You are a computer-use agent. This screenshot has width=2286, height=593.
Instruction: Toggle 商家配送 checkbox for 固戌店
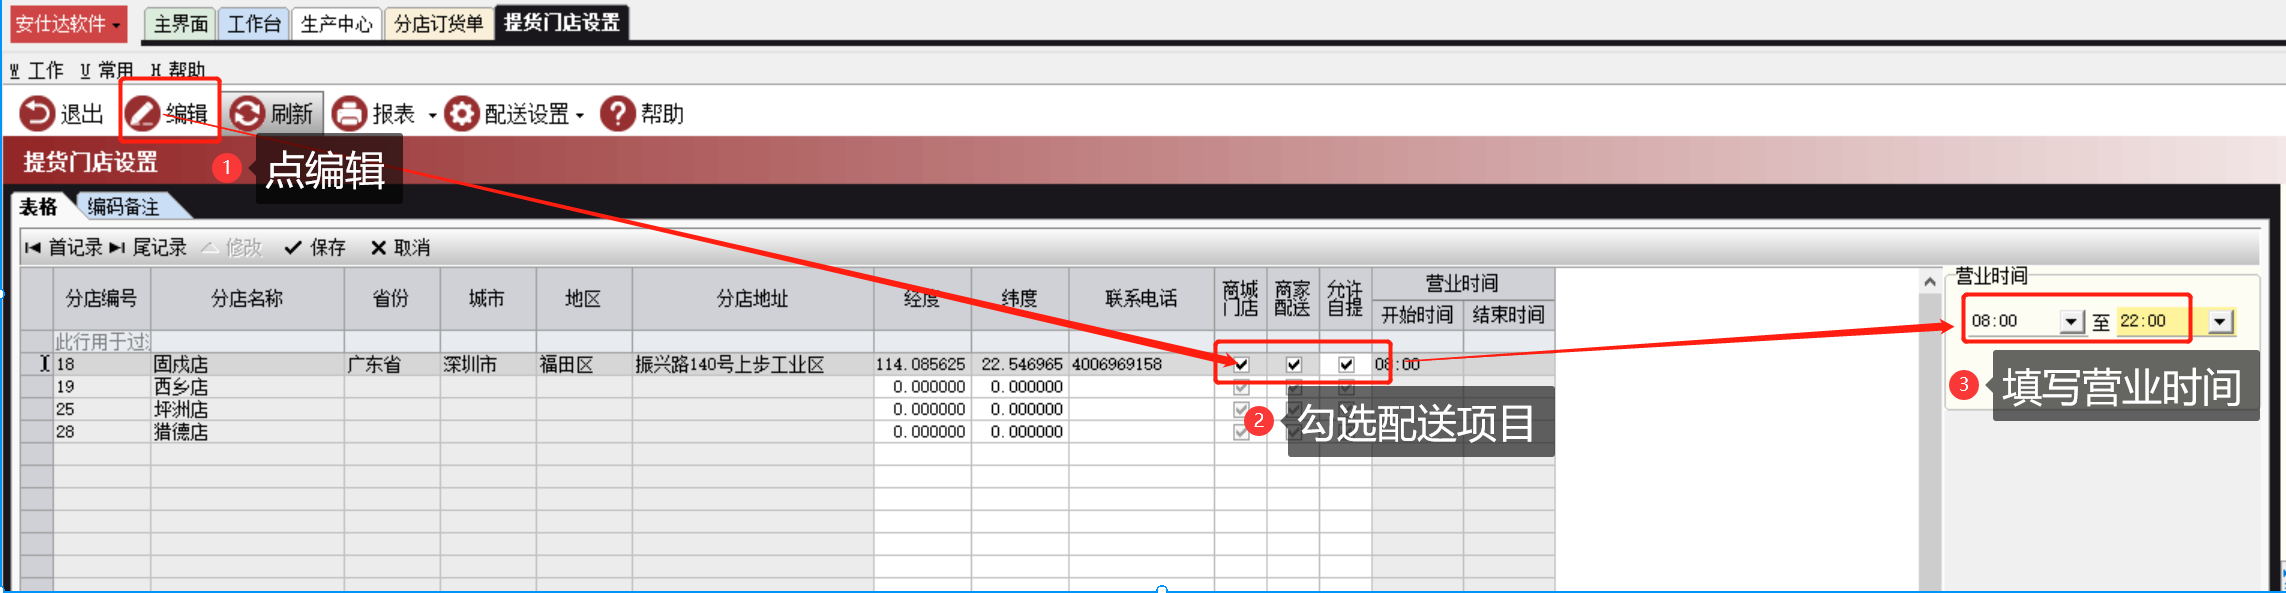1293,365
